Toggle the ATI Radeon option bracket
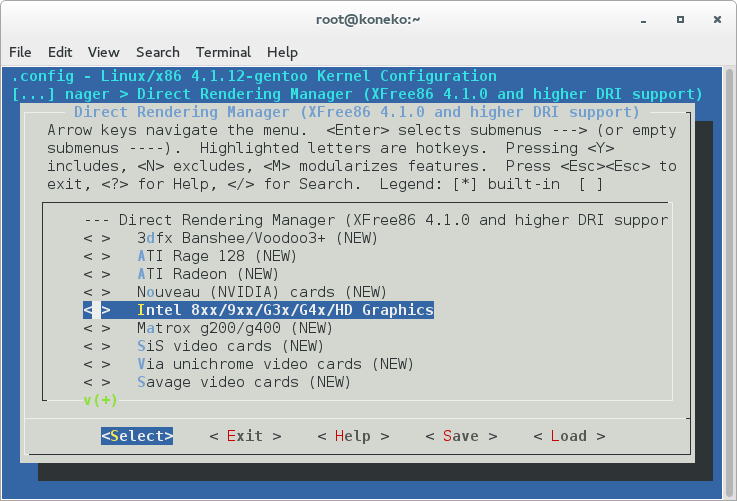This screenshot has width=737, height=501. pyautogui.click(x=97, y=274)
